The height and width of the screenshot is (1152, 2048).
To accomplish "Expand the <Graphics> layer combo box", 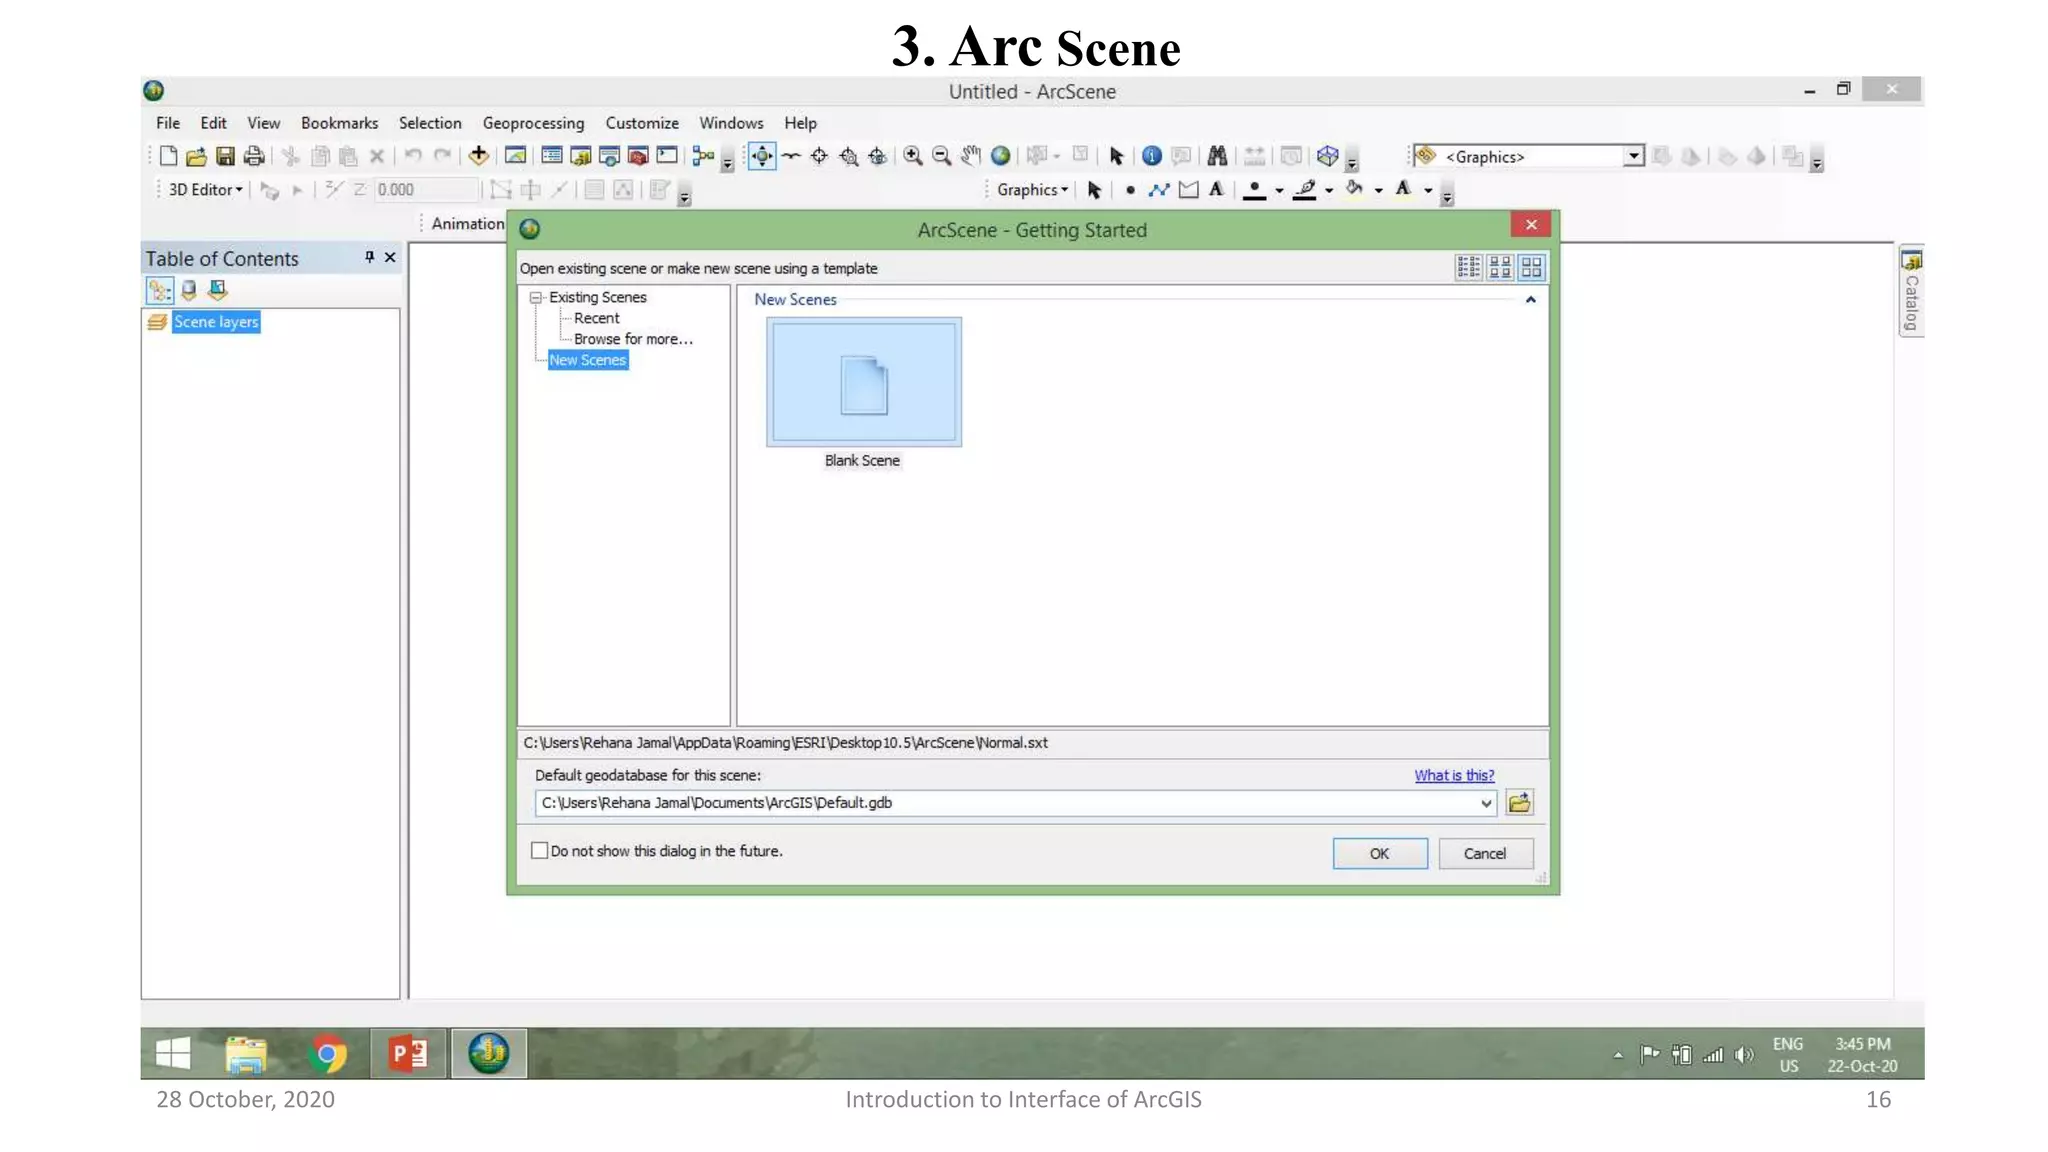I will coord(1633,156).
